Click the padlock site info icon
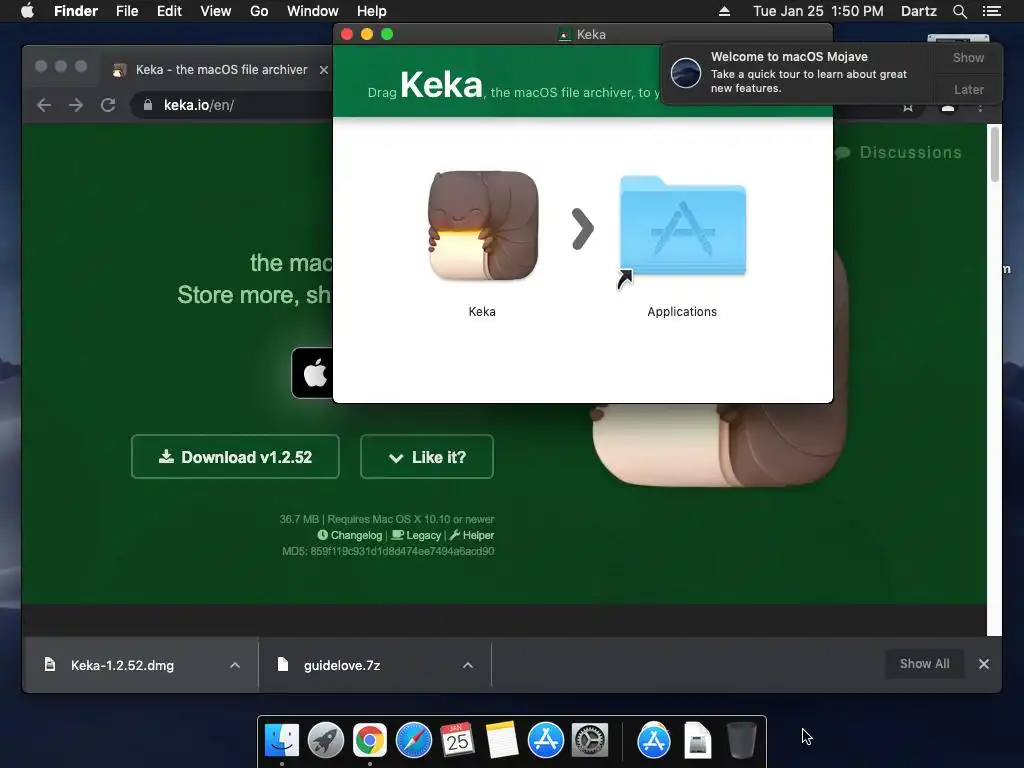The height and width of the screenshot is (768, 1024). coord(148,105)
